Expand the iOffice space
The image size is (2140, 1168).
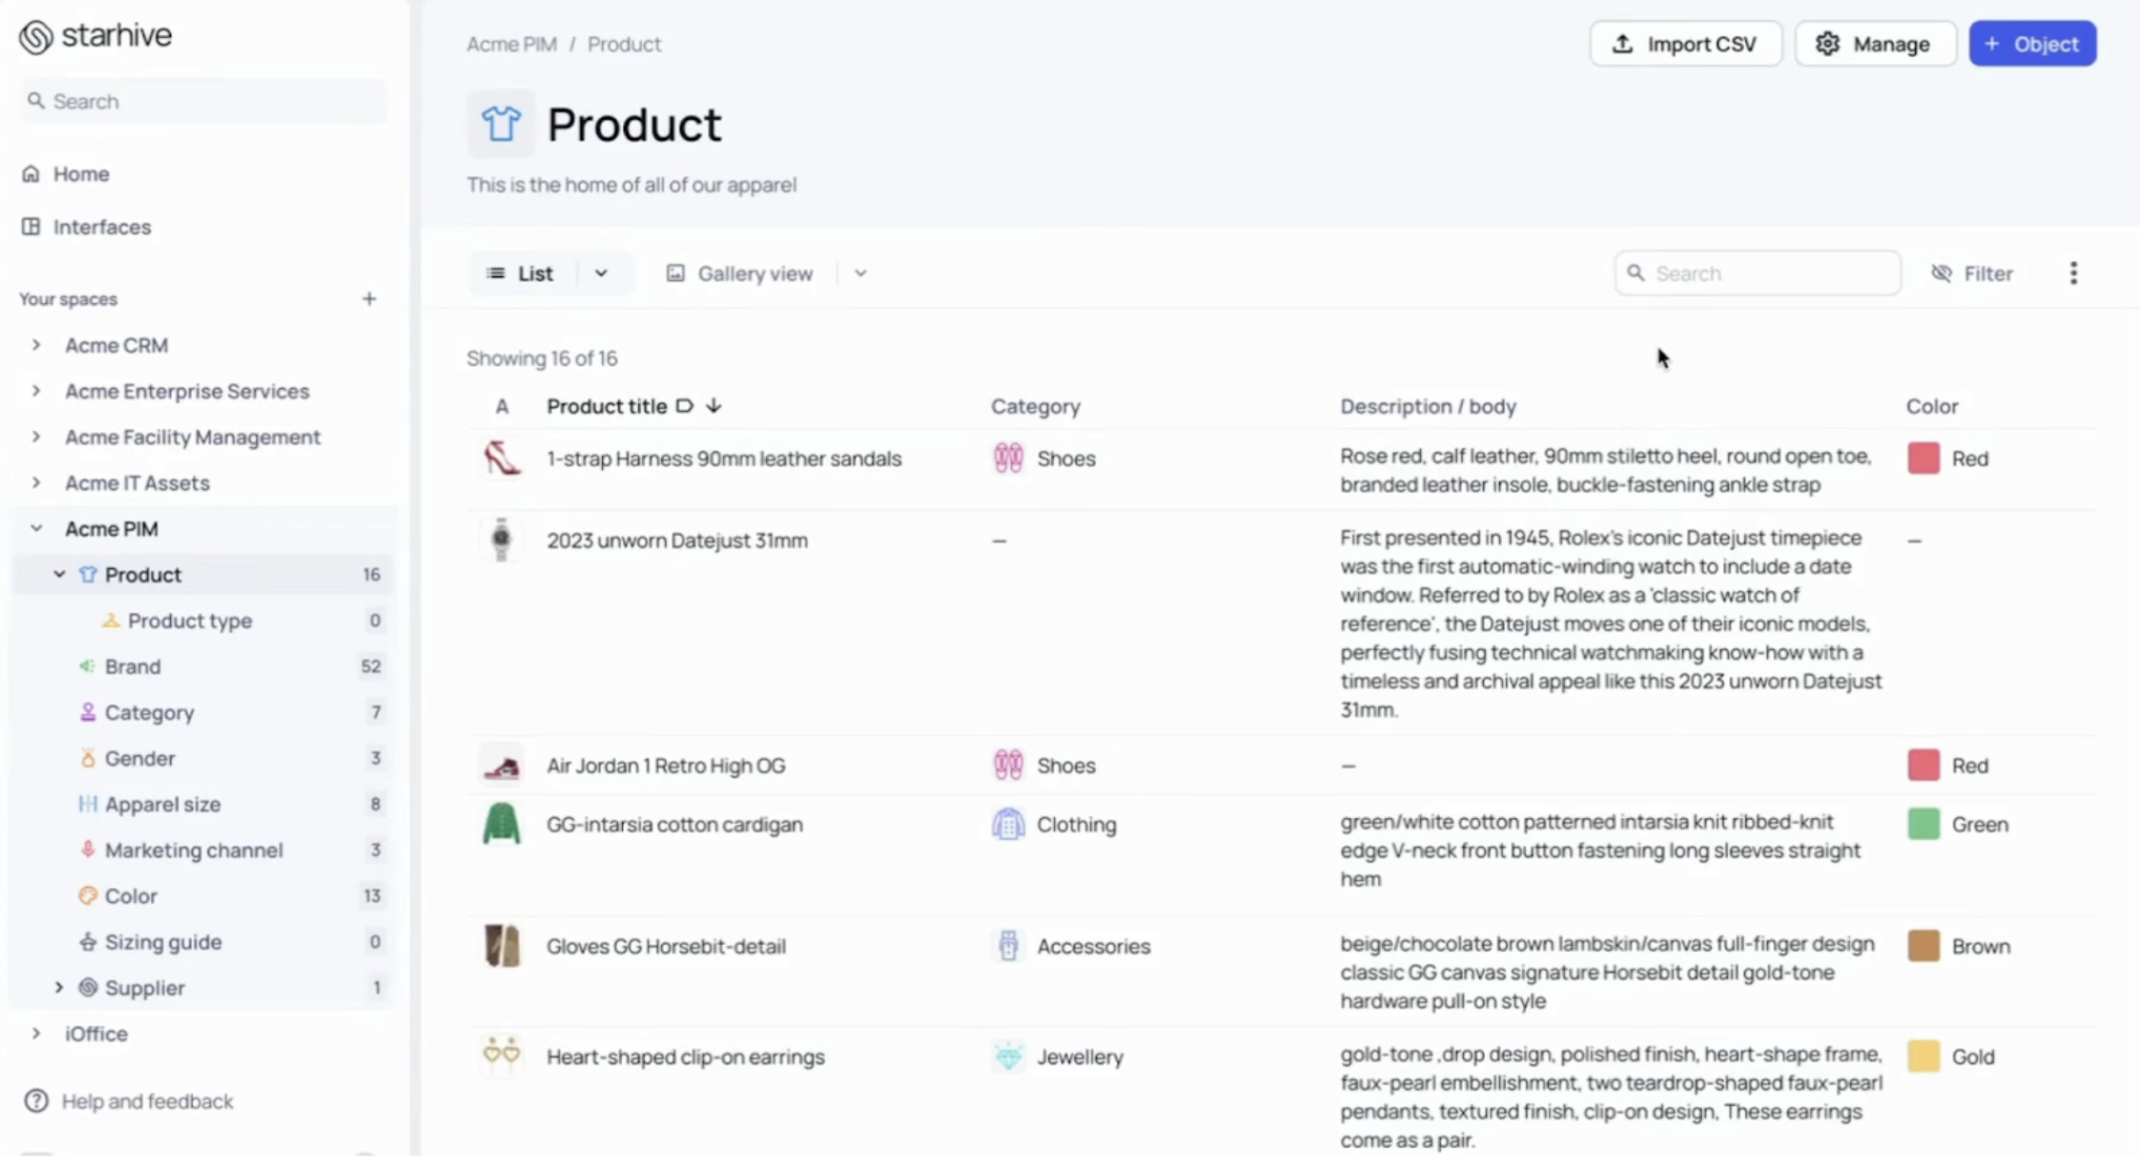(x=33, y=1033)
